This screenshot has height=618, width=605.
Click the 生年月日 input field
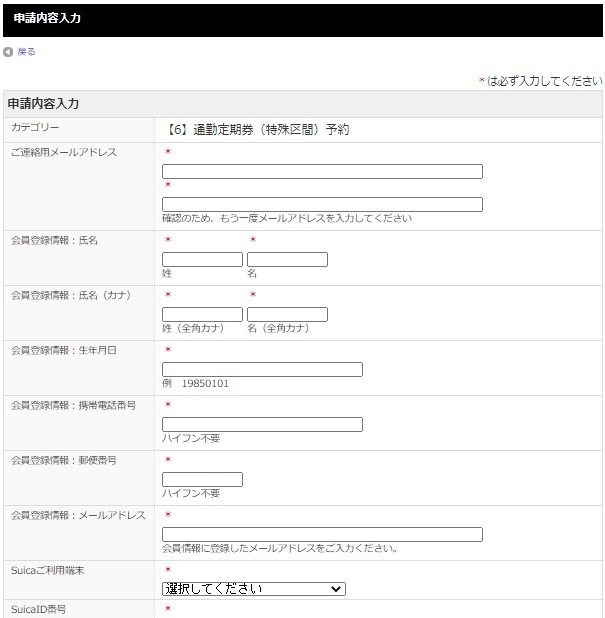[x=262, y=369]
